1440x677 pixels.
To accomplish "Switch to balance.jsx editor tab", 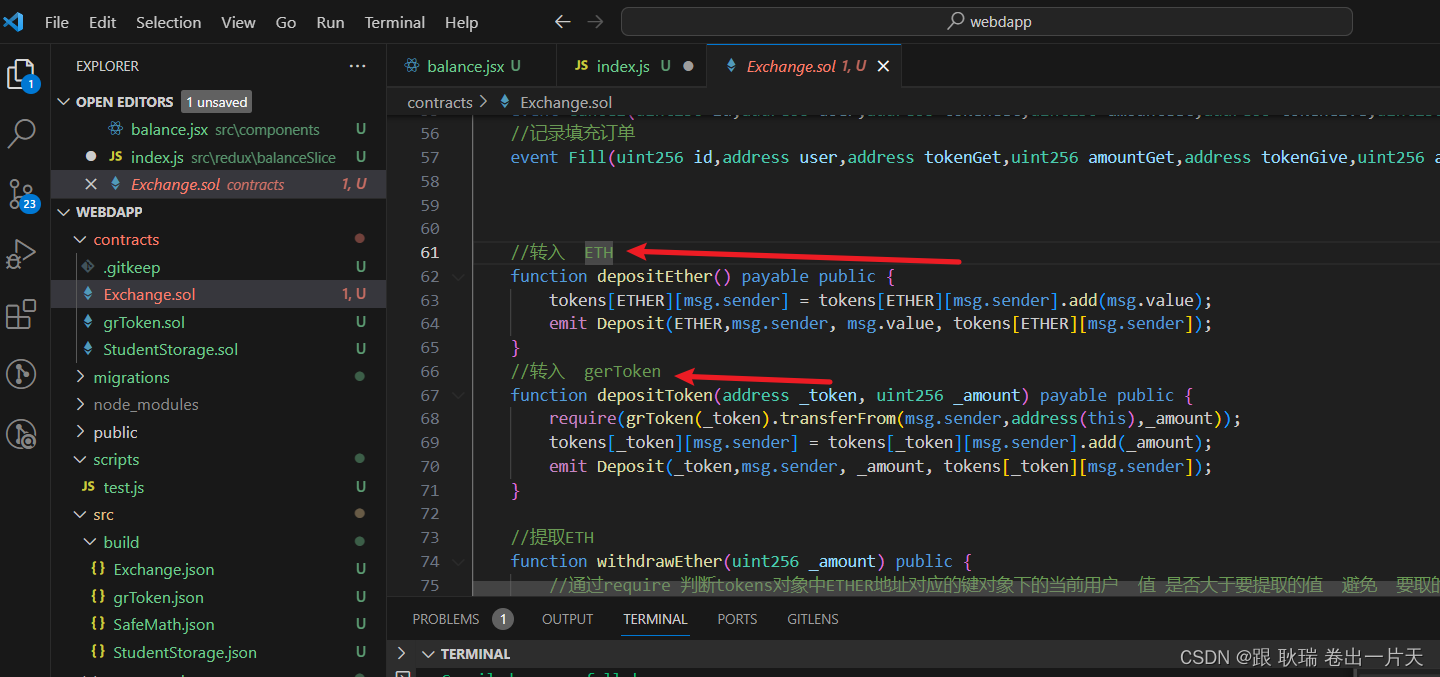I will click(471, 66).
